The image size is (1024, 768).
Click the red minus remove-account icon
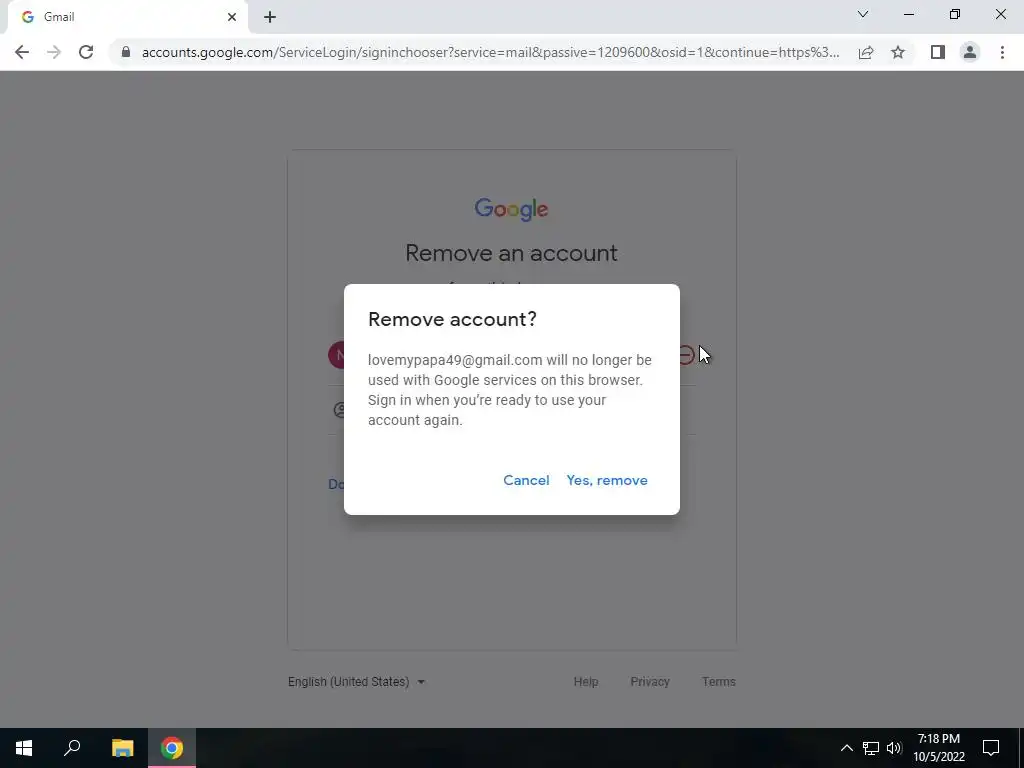pyautogui.click(x=686, y=355)
